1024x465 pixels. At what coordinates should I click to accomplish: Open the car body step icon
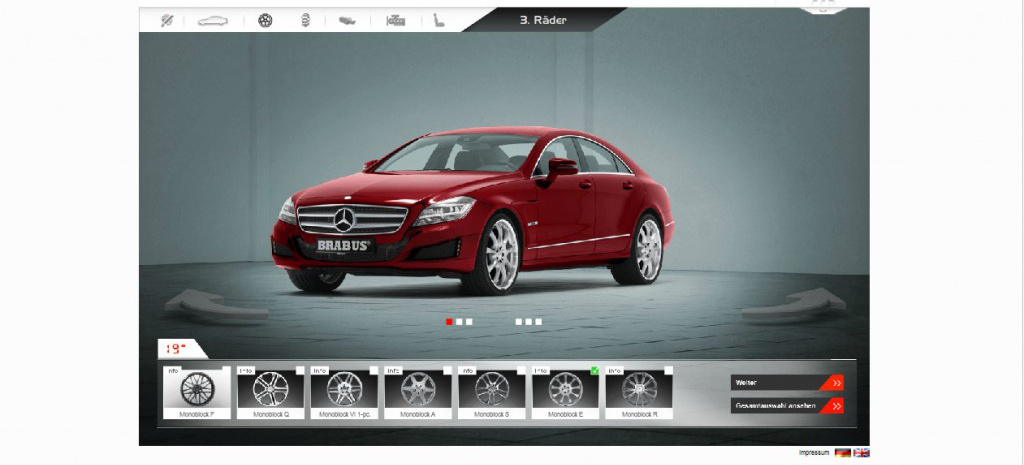[x=213, y=21]
